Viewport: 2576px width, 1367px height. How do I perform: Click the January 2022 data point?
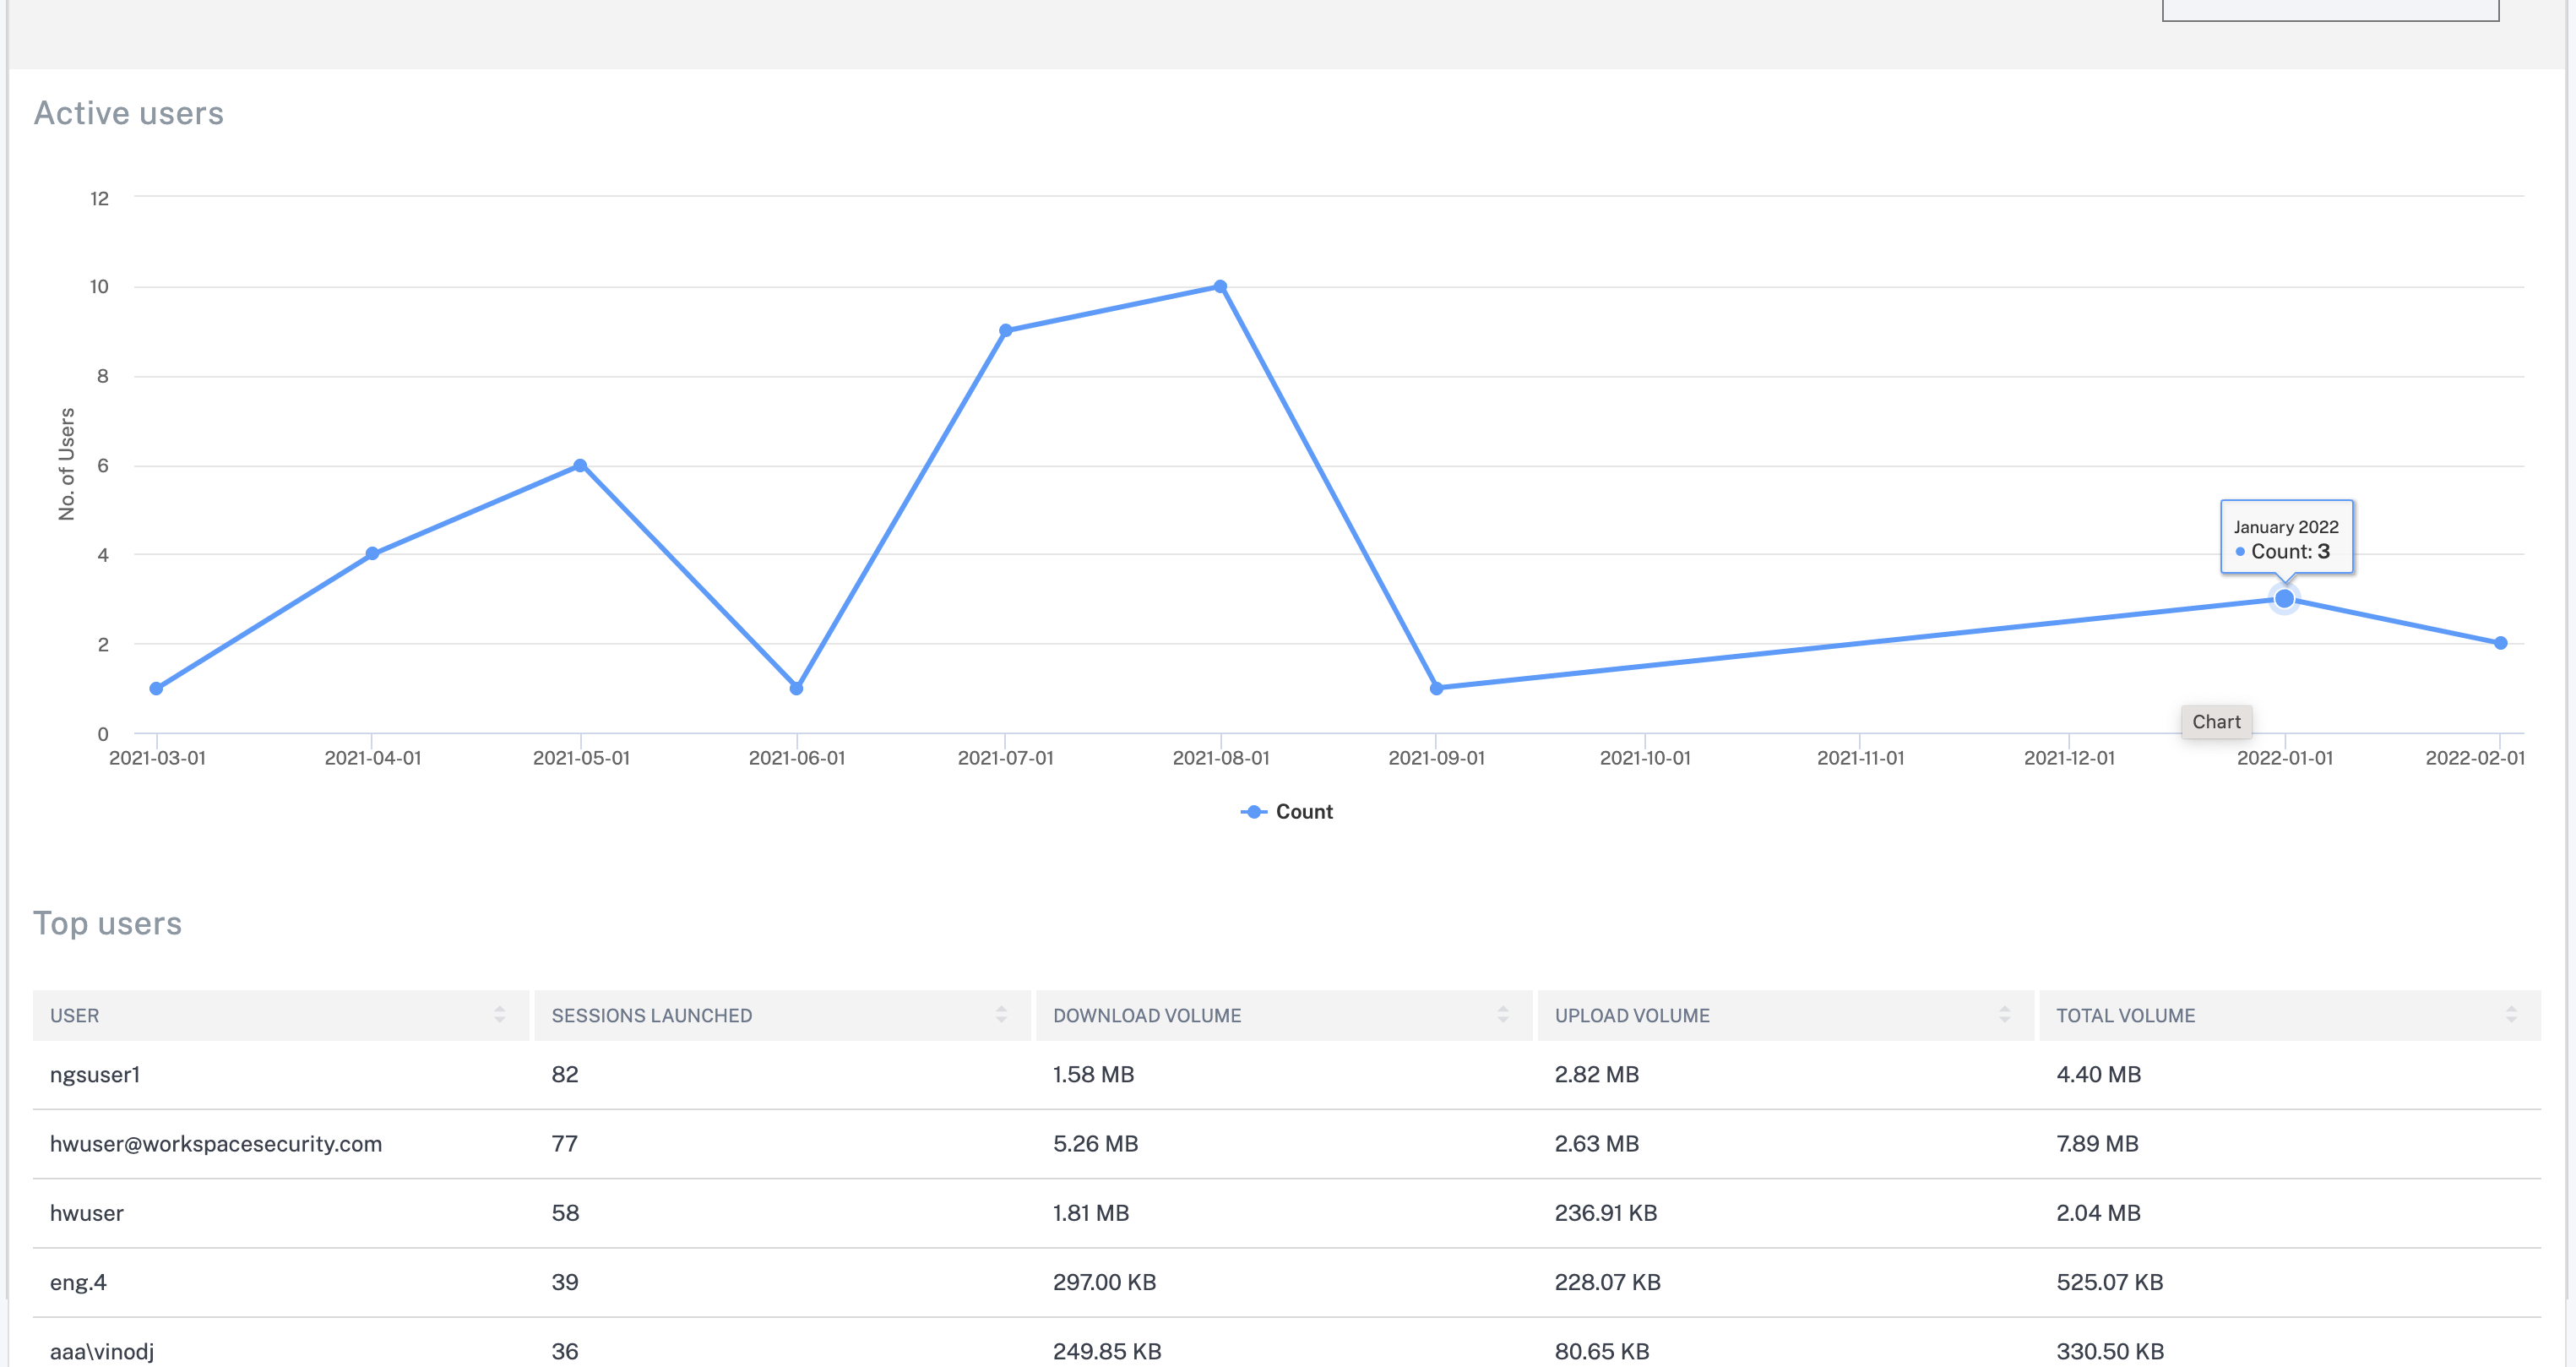click(x=2284, y=599)
